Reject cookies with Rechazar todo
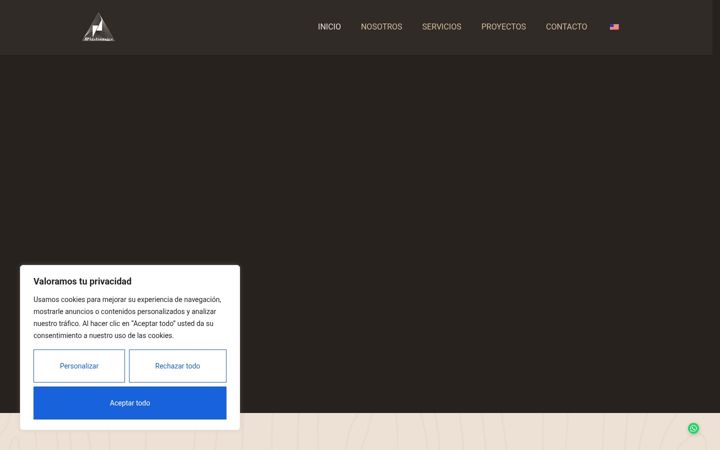The image size is (720, 450). [178, 366]
